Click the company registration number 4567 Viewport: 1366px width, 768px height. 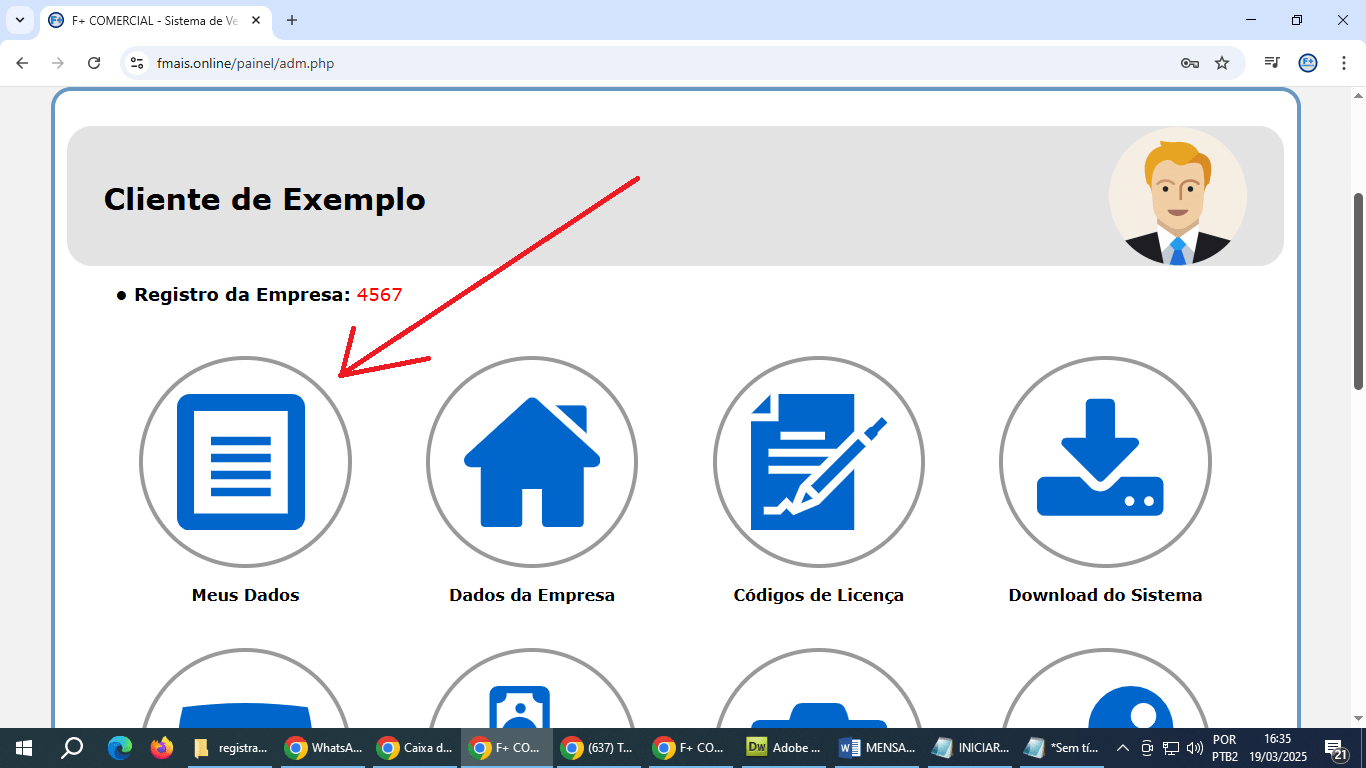coord(380,295)
